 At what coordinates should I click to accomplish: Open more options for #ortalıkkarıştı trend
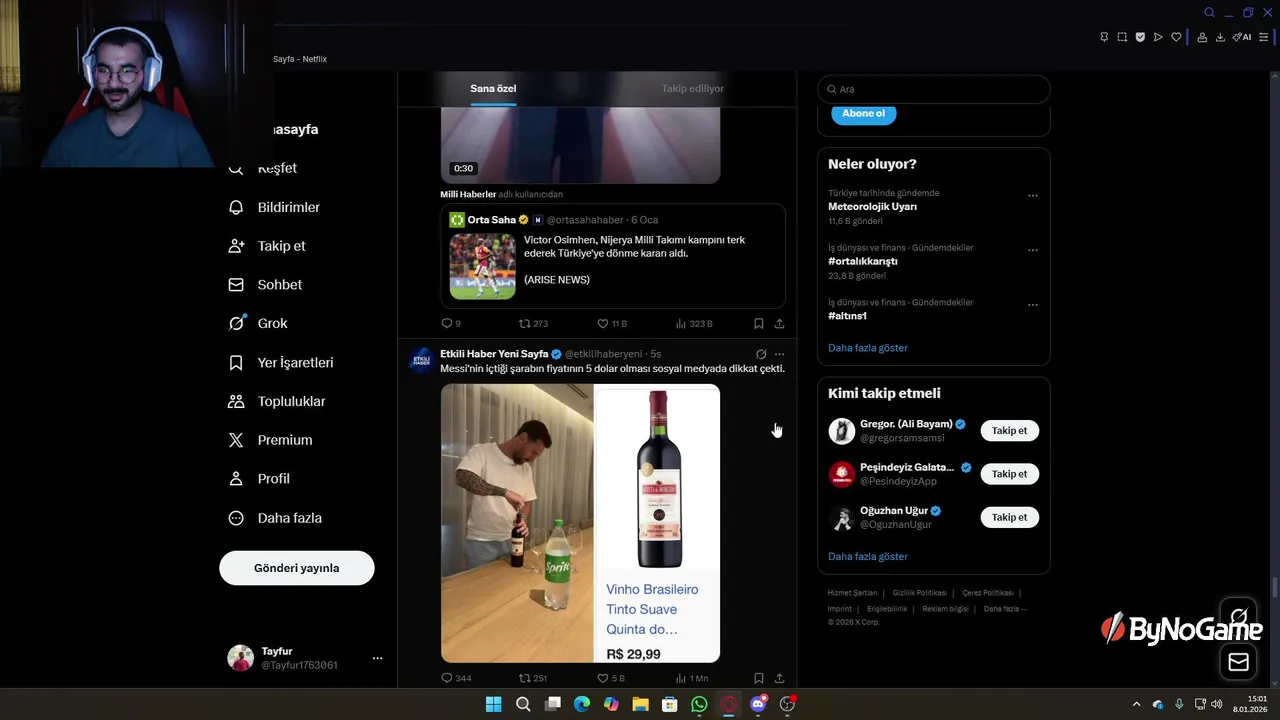1033,250
